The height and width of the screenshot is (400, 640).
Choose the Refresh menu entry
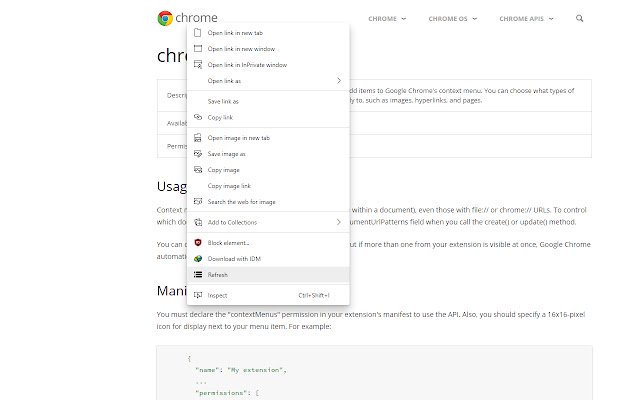coord(268,274)
